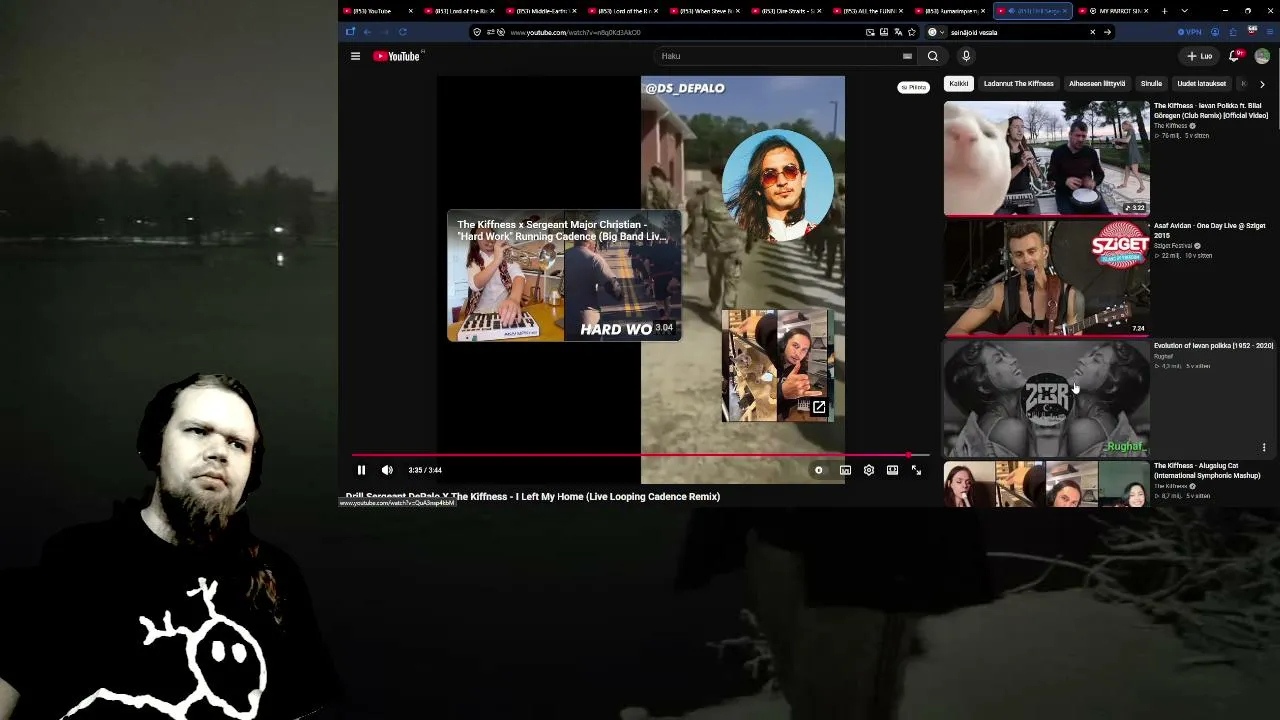Pause the video
The image size is (1280, 720).
tap(361, 470)
